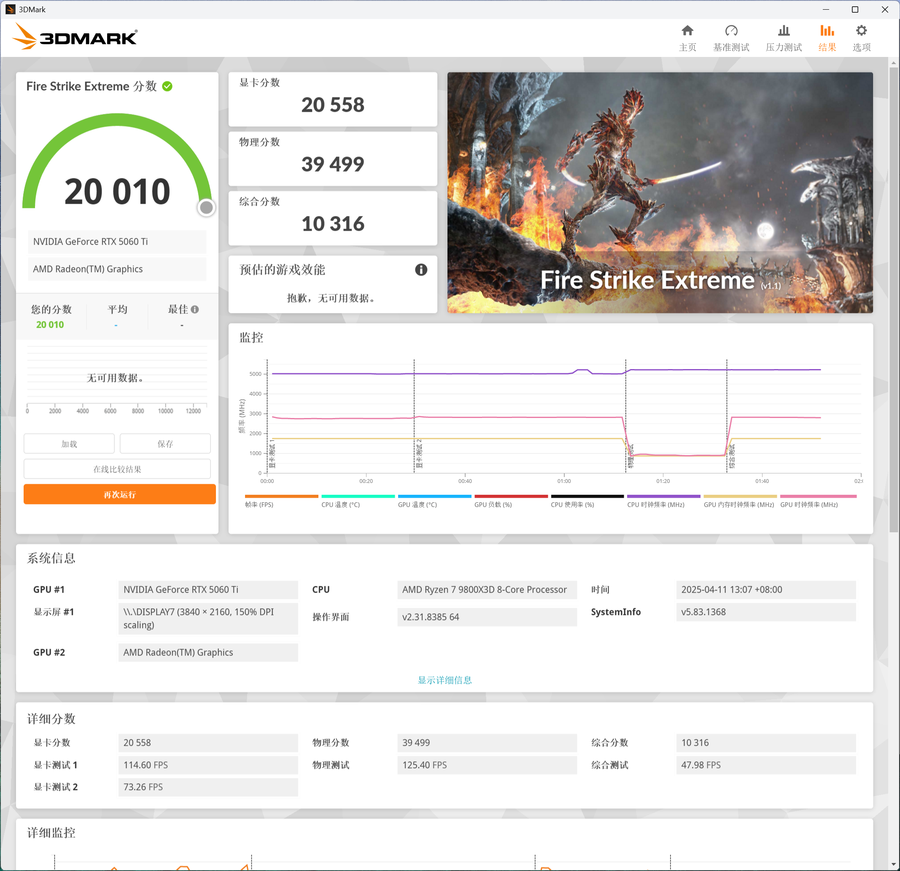Click the info icon next to 最佳
This screenshot has height=871, width=900.
(x=195, y=309)
